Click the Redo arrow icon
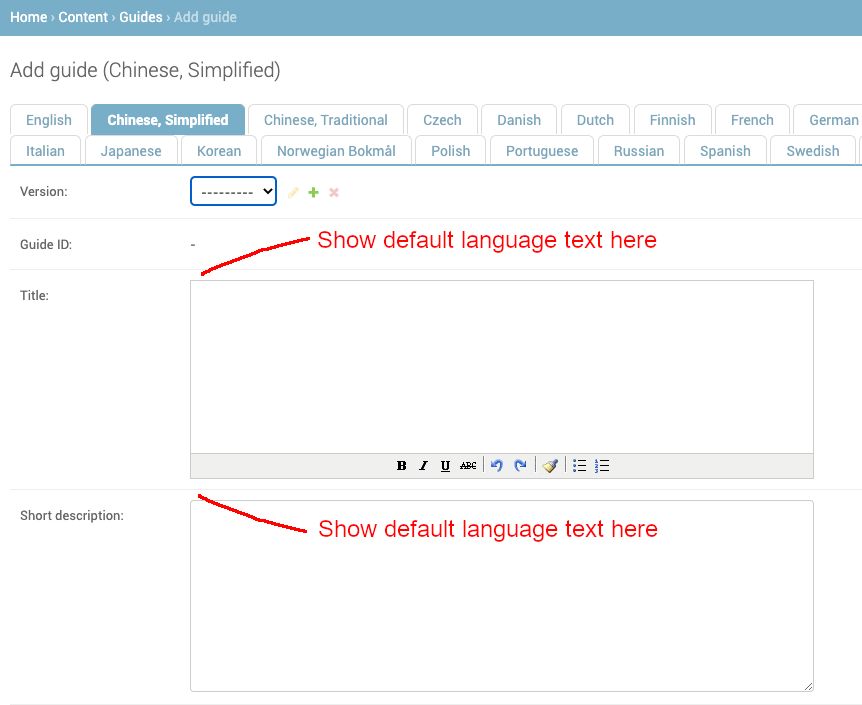This screenshot has width=862, height=705. pyautogui.click(x=520, y=466)
